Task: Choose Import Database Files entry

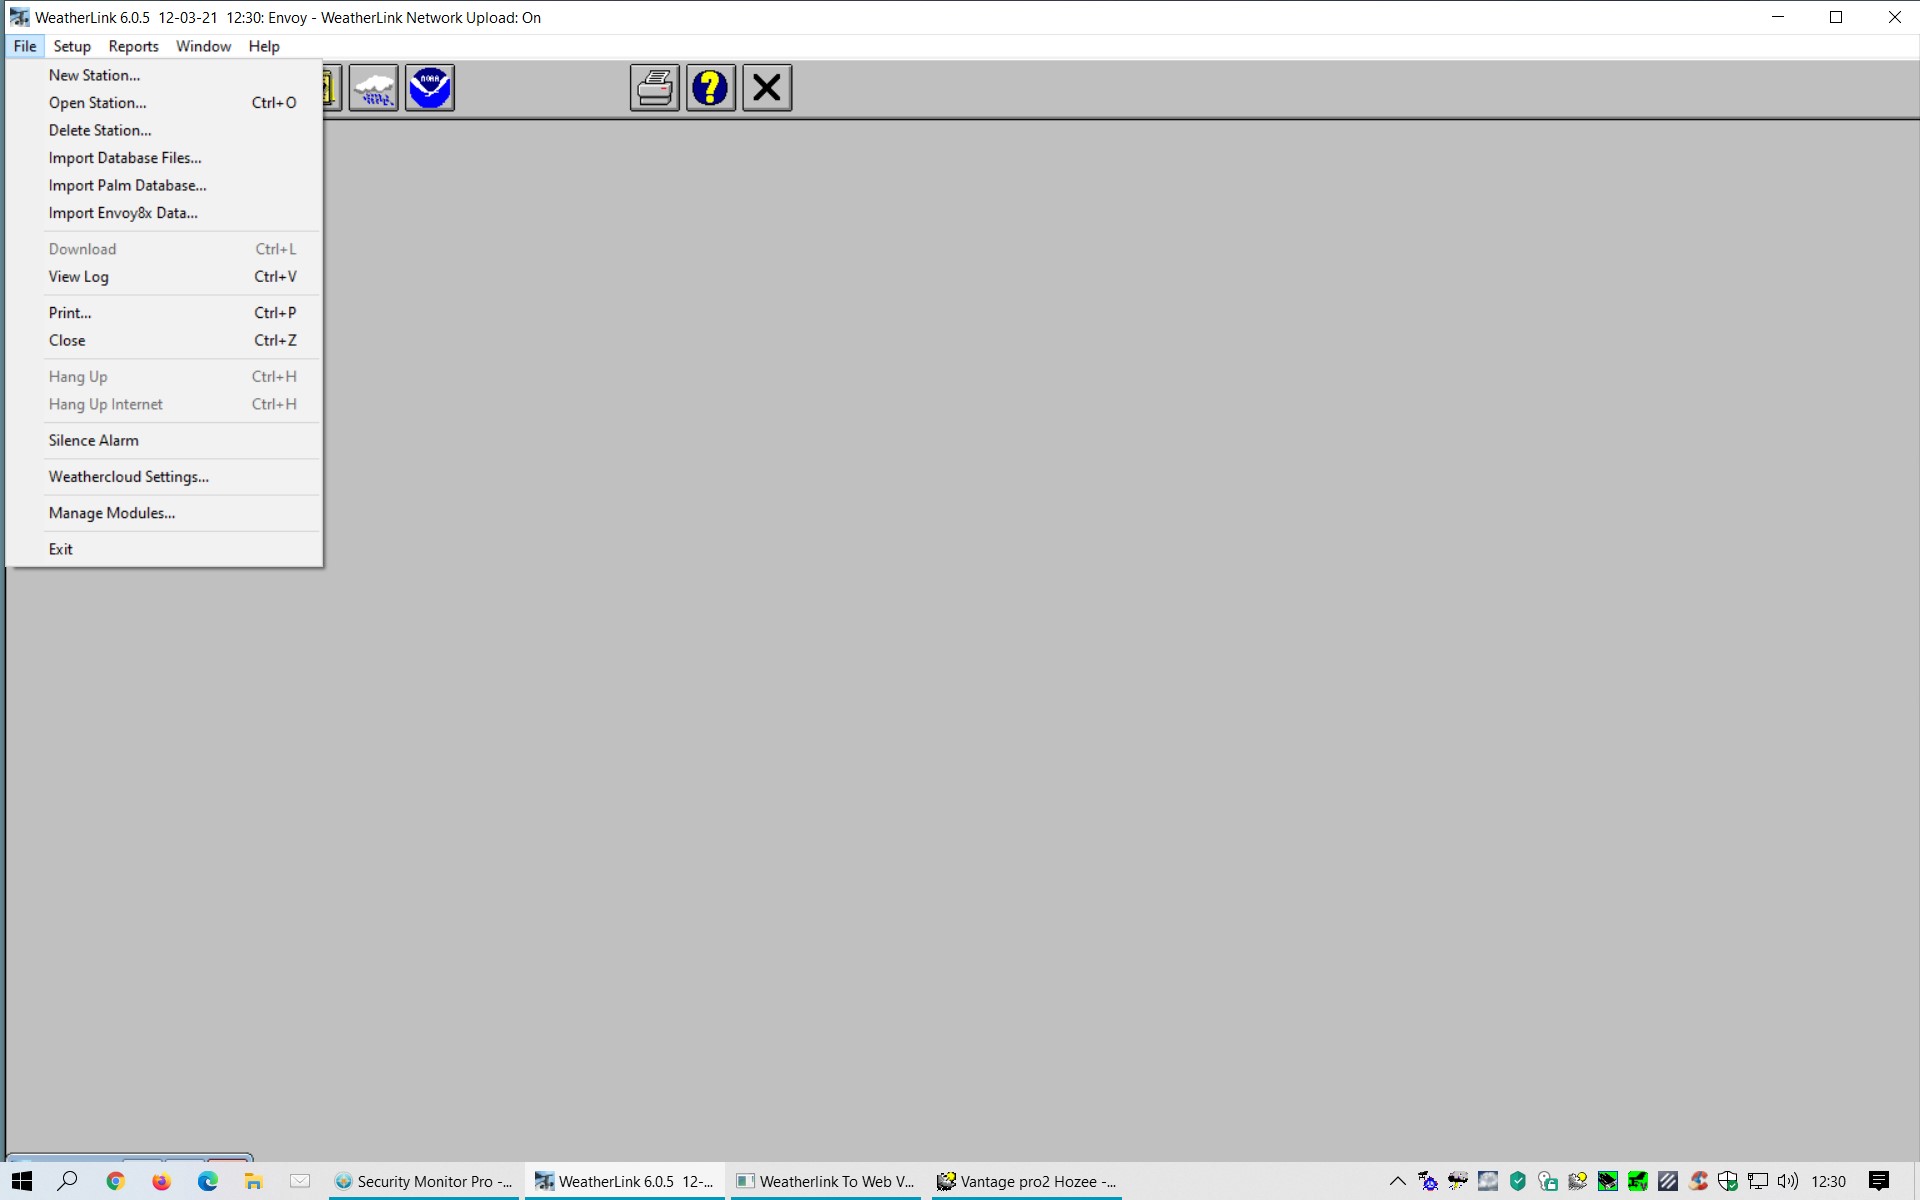Action: (x=125, y=158)
